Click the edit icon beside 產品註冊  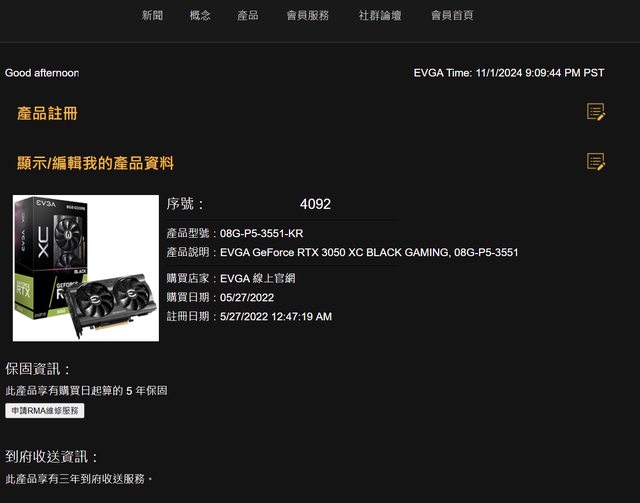pyautogui.click(x=596, y=112)
